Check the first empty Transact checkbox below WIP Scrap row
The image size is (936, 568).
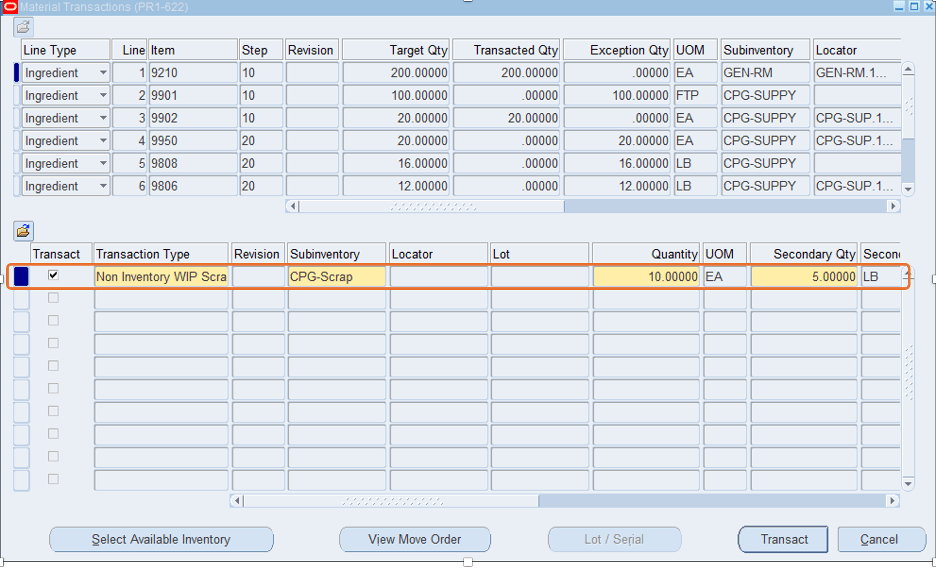tap(54, 298)
